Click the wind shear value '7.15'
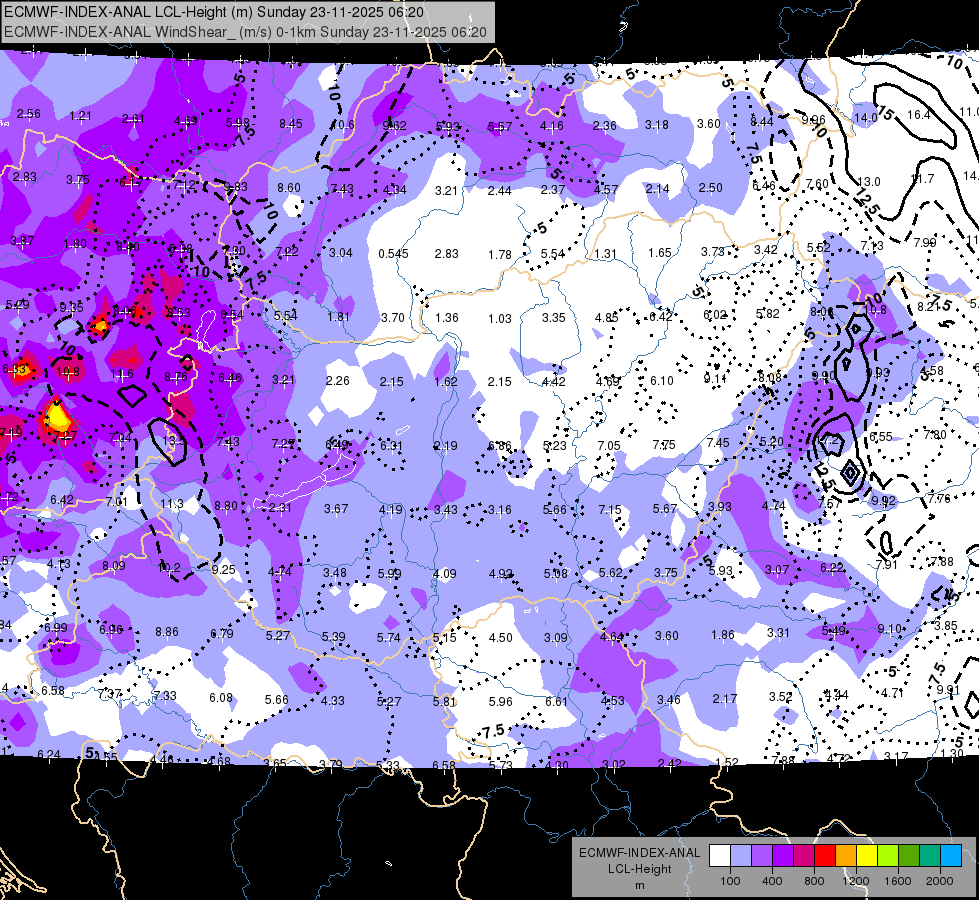This screenshot has height=900, width=979. coord(610,510)
